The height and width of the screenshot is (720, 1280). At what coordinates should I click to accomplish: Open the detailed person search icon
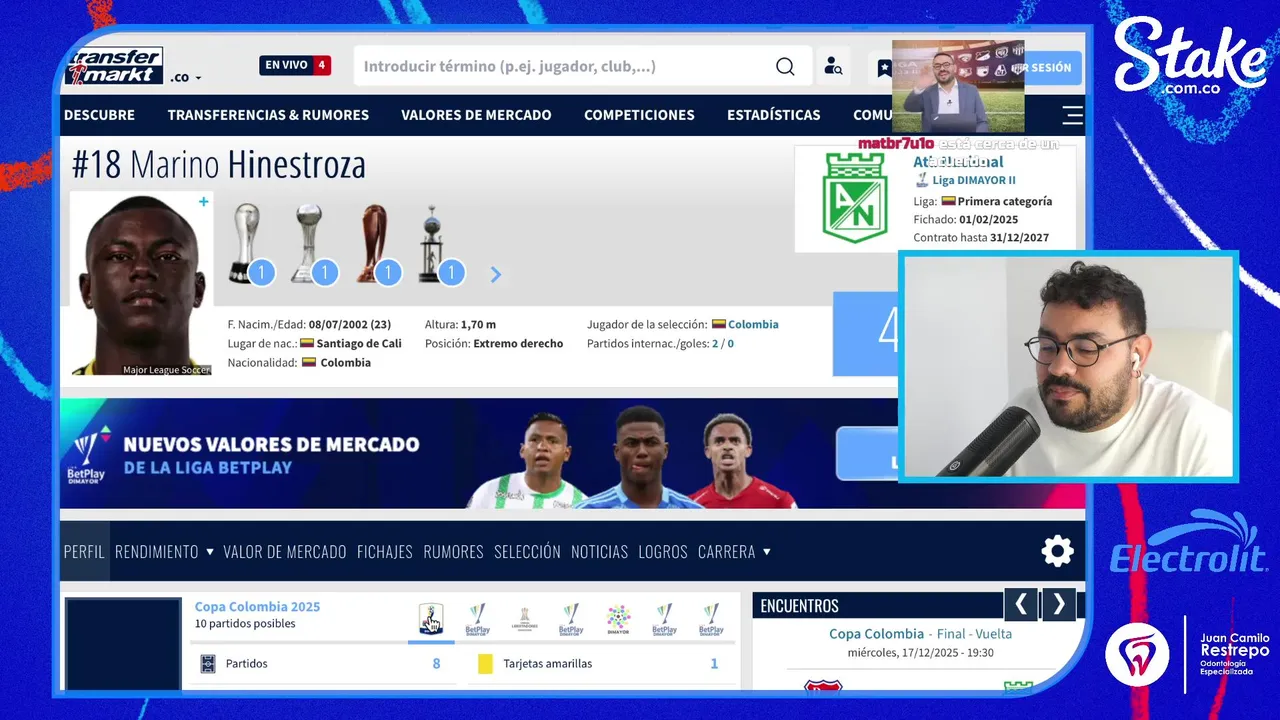833,66
